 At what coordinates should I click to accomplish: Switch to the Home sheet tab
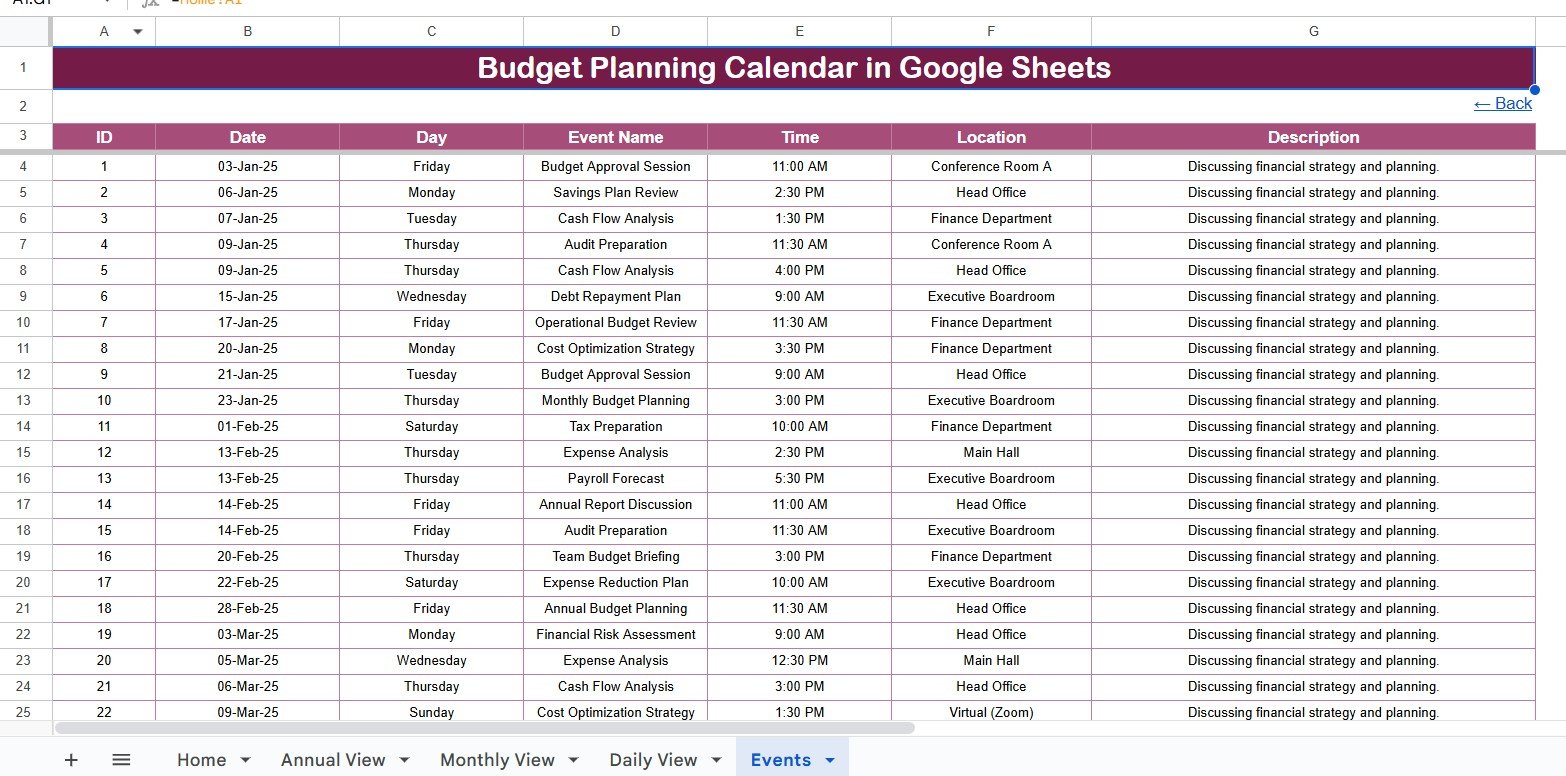201,760
